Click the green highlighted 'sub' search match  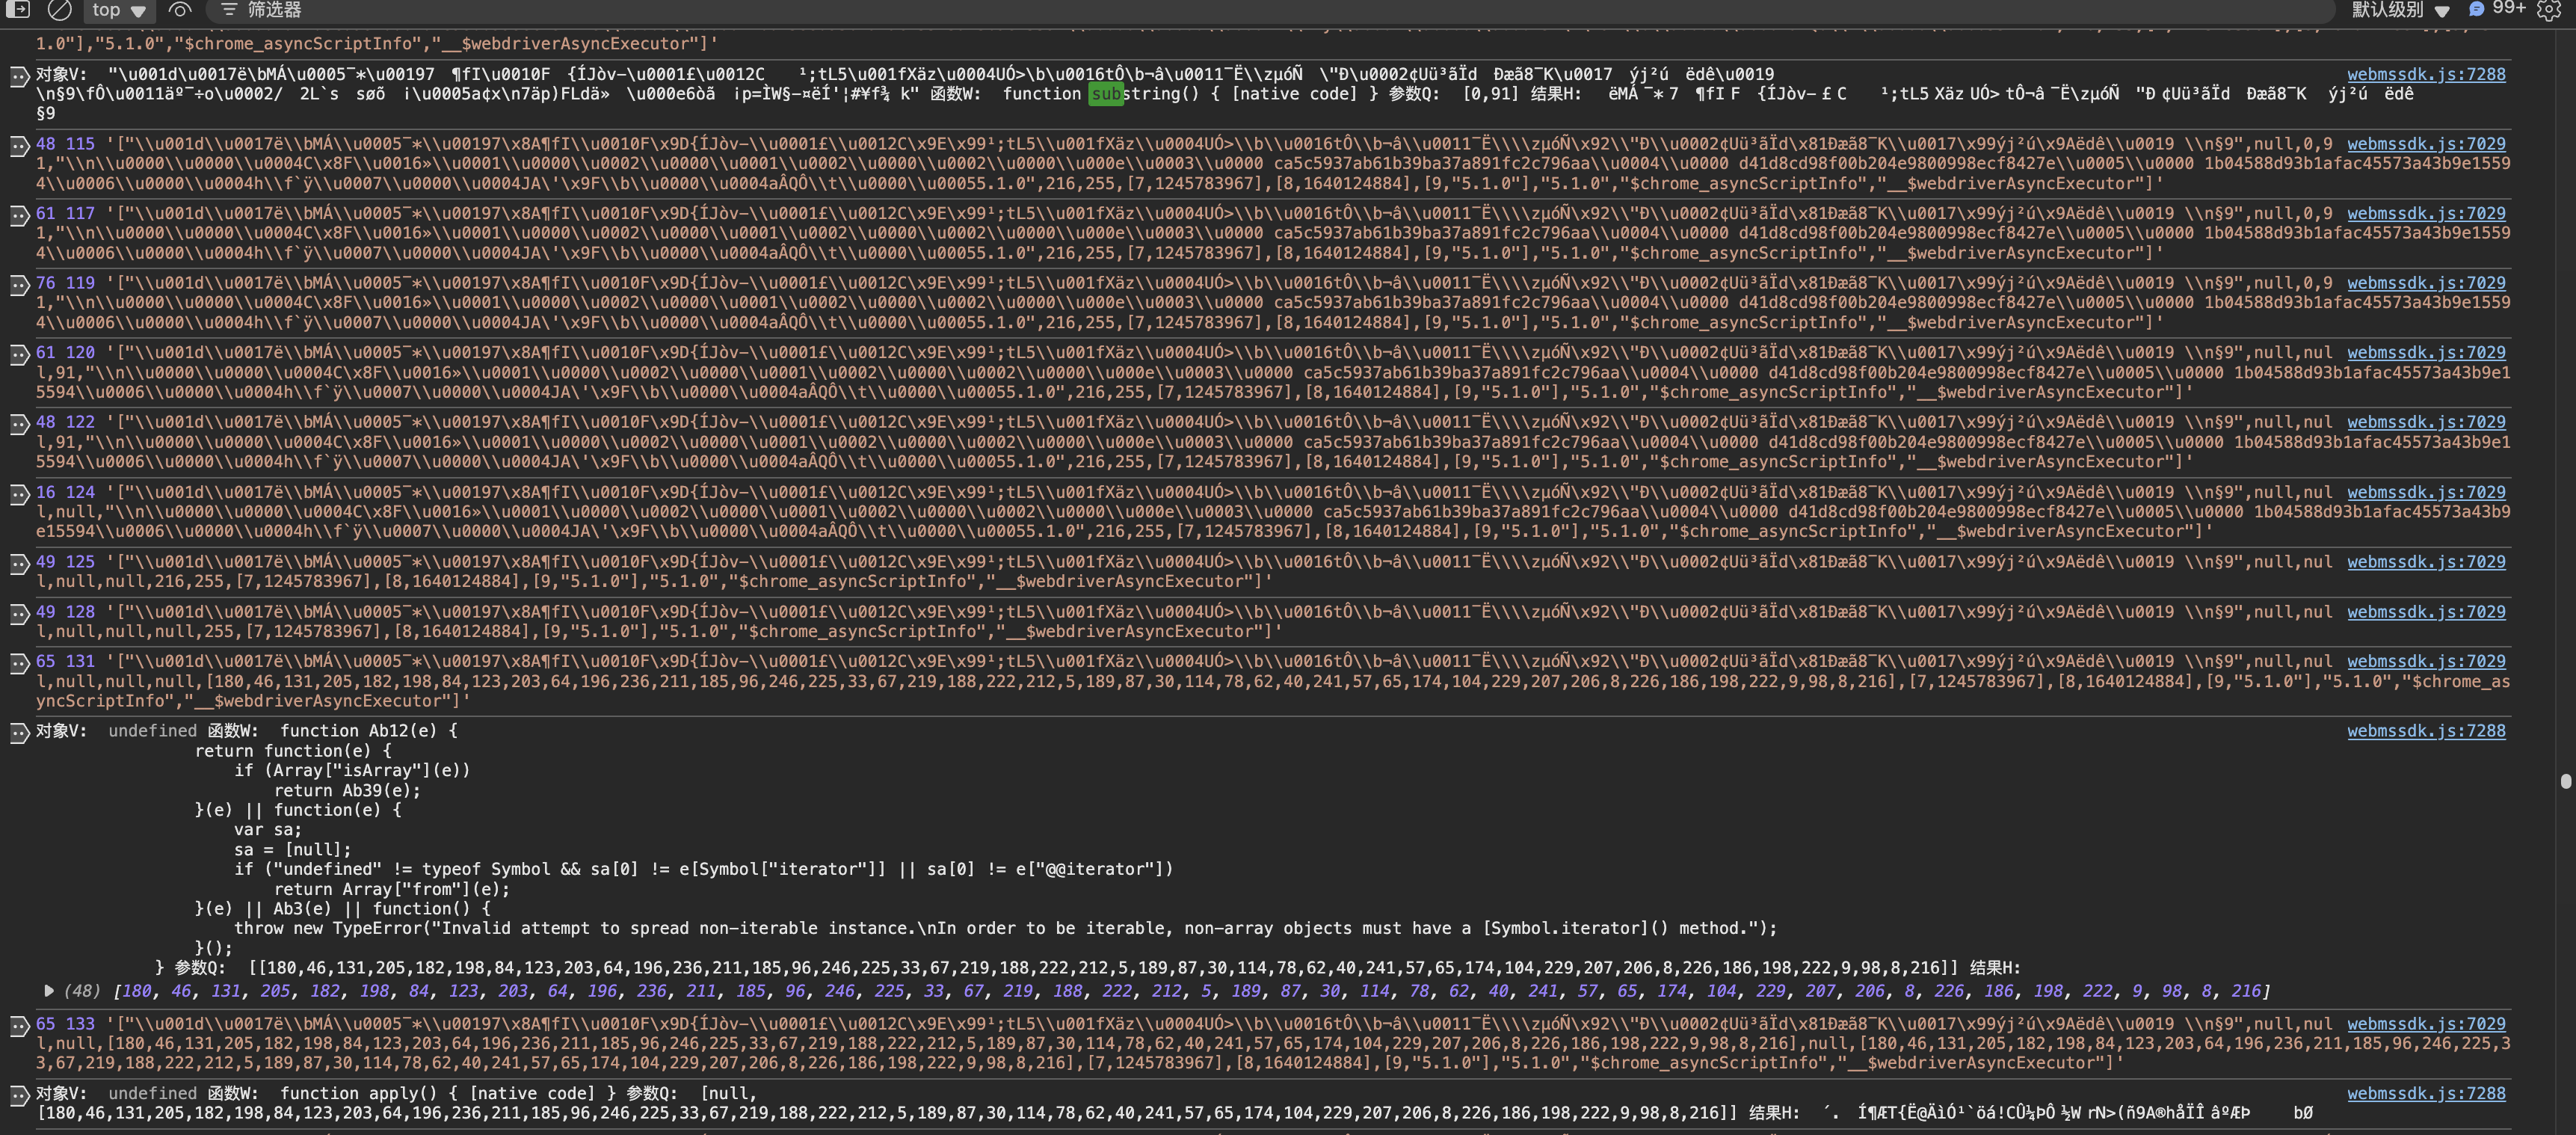1105,94
